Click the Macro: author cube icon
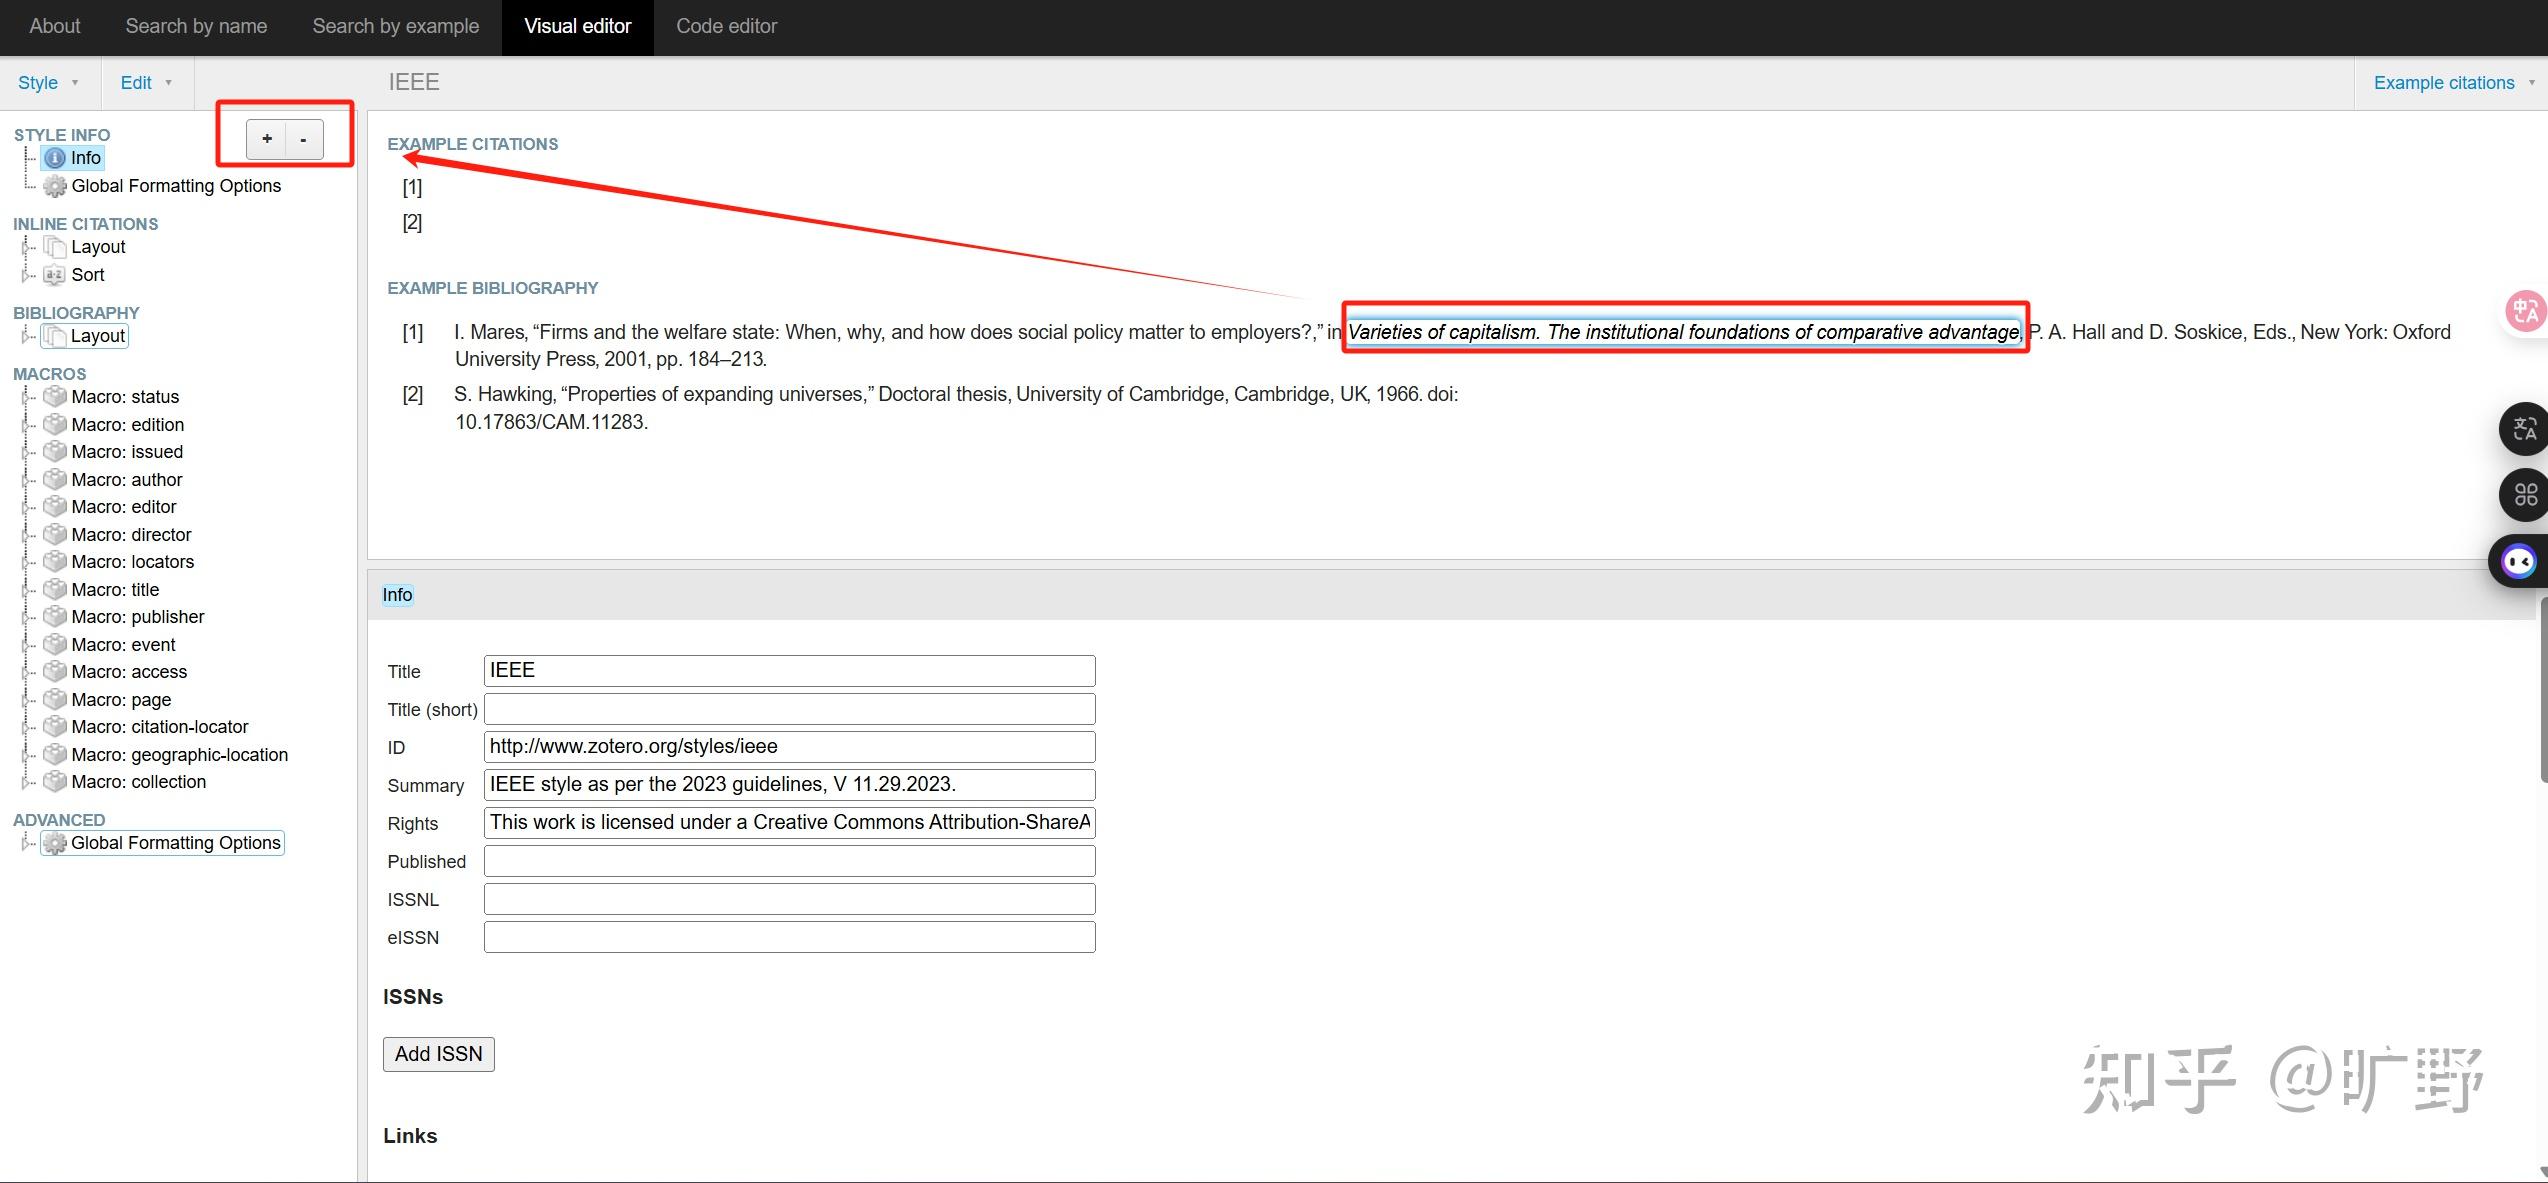Screen dimensions: 2548x1183 55,480
